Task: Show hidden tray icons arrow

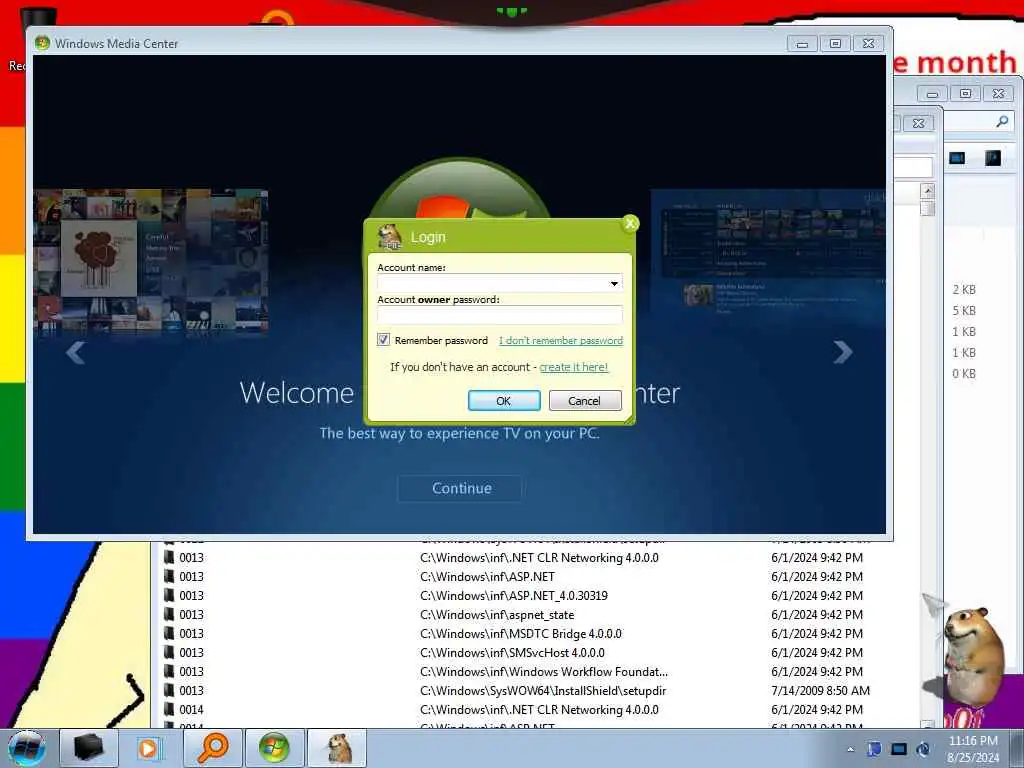Action: (850, 749)
